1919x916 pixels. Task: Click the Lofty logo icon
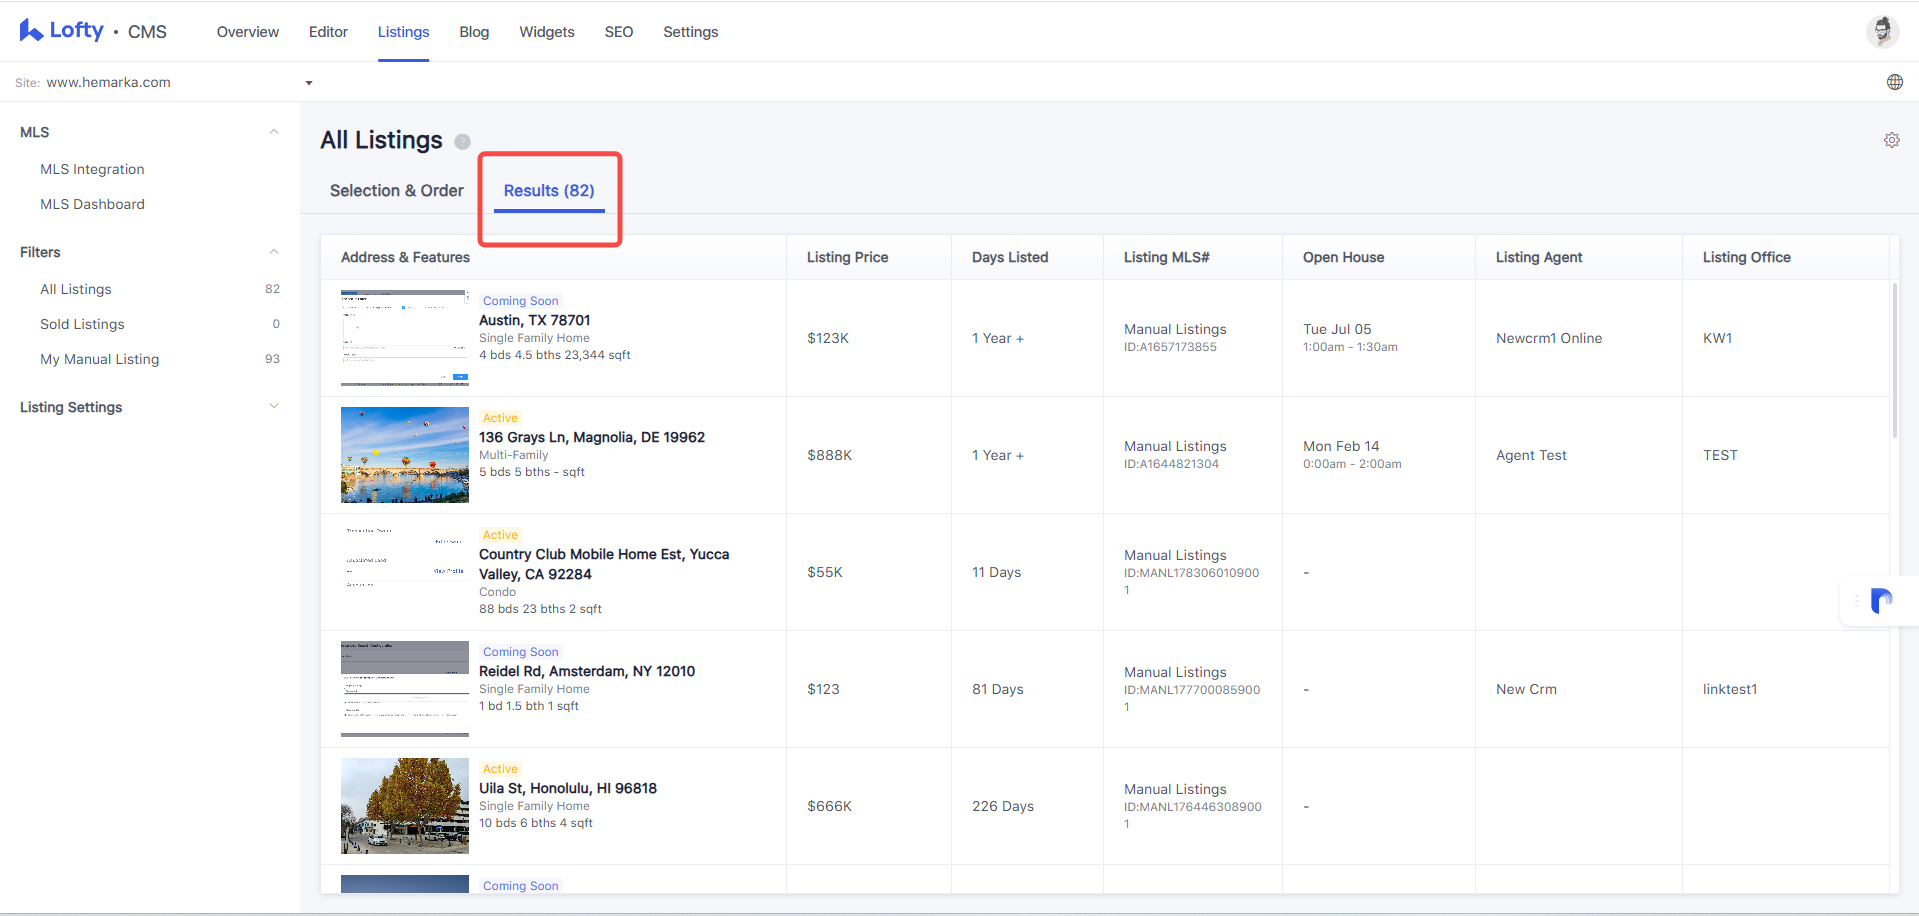(x=31, y=31)
